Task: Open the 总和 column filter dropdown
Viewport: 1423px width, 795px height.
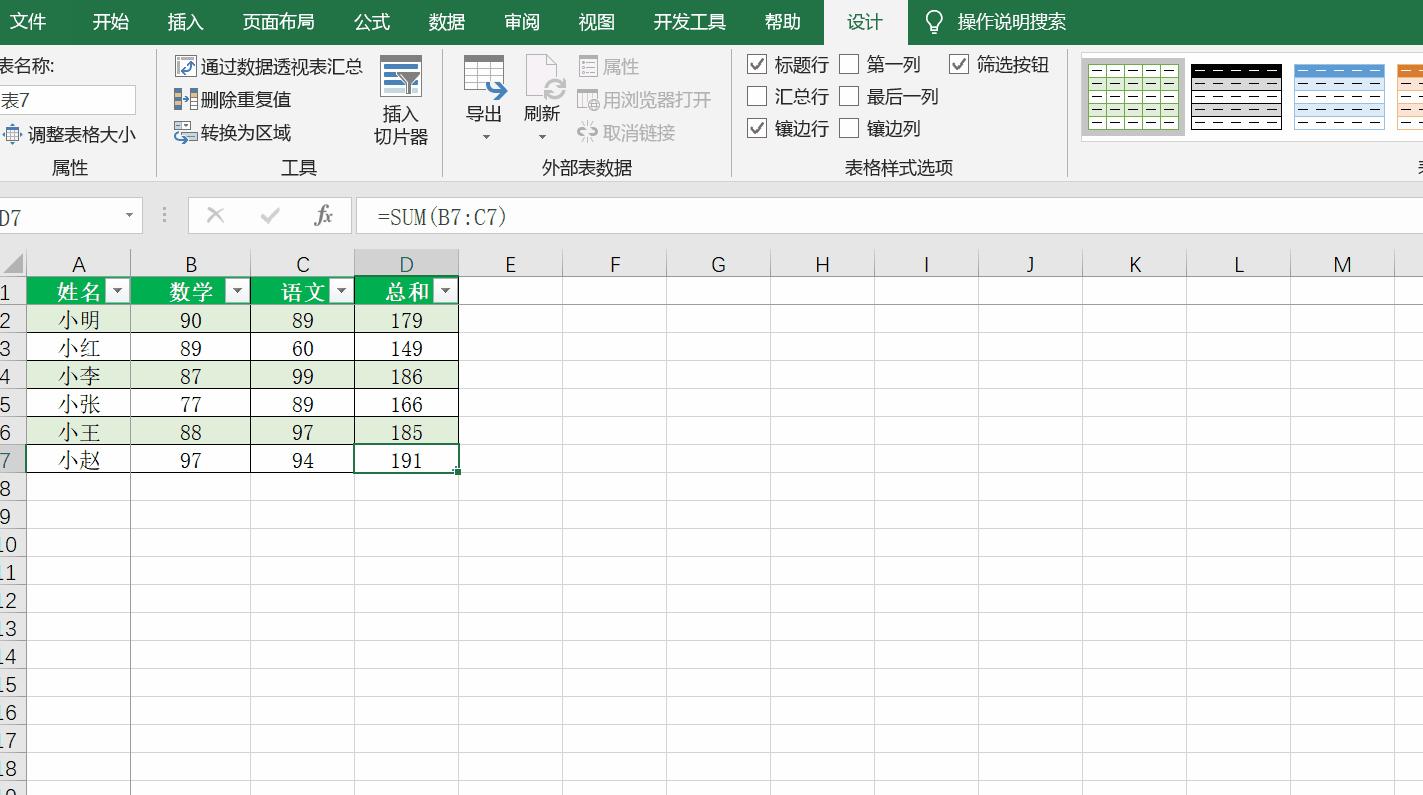Action: click(x=444, y=291)
